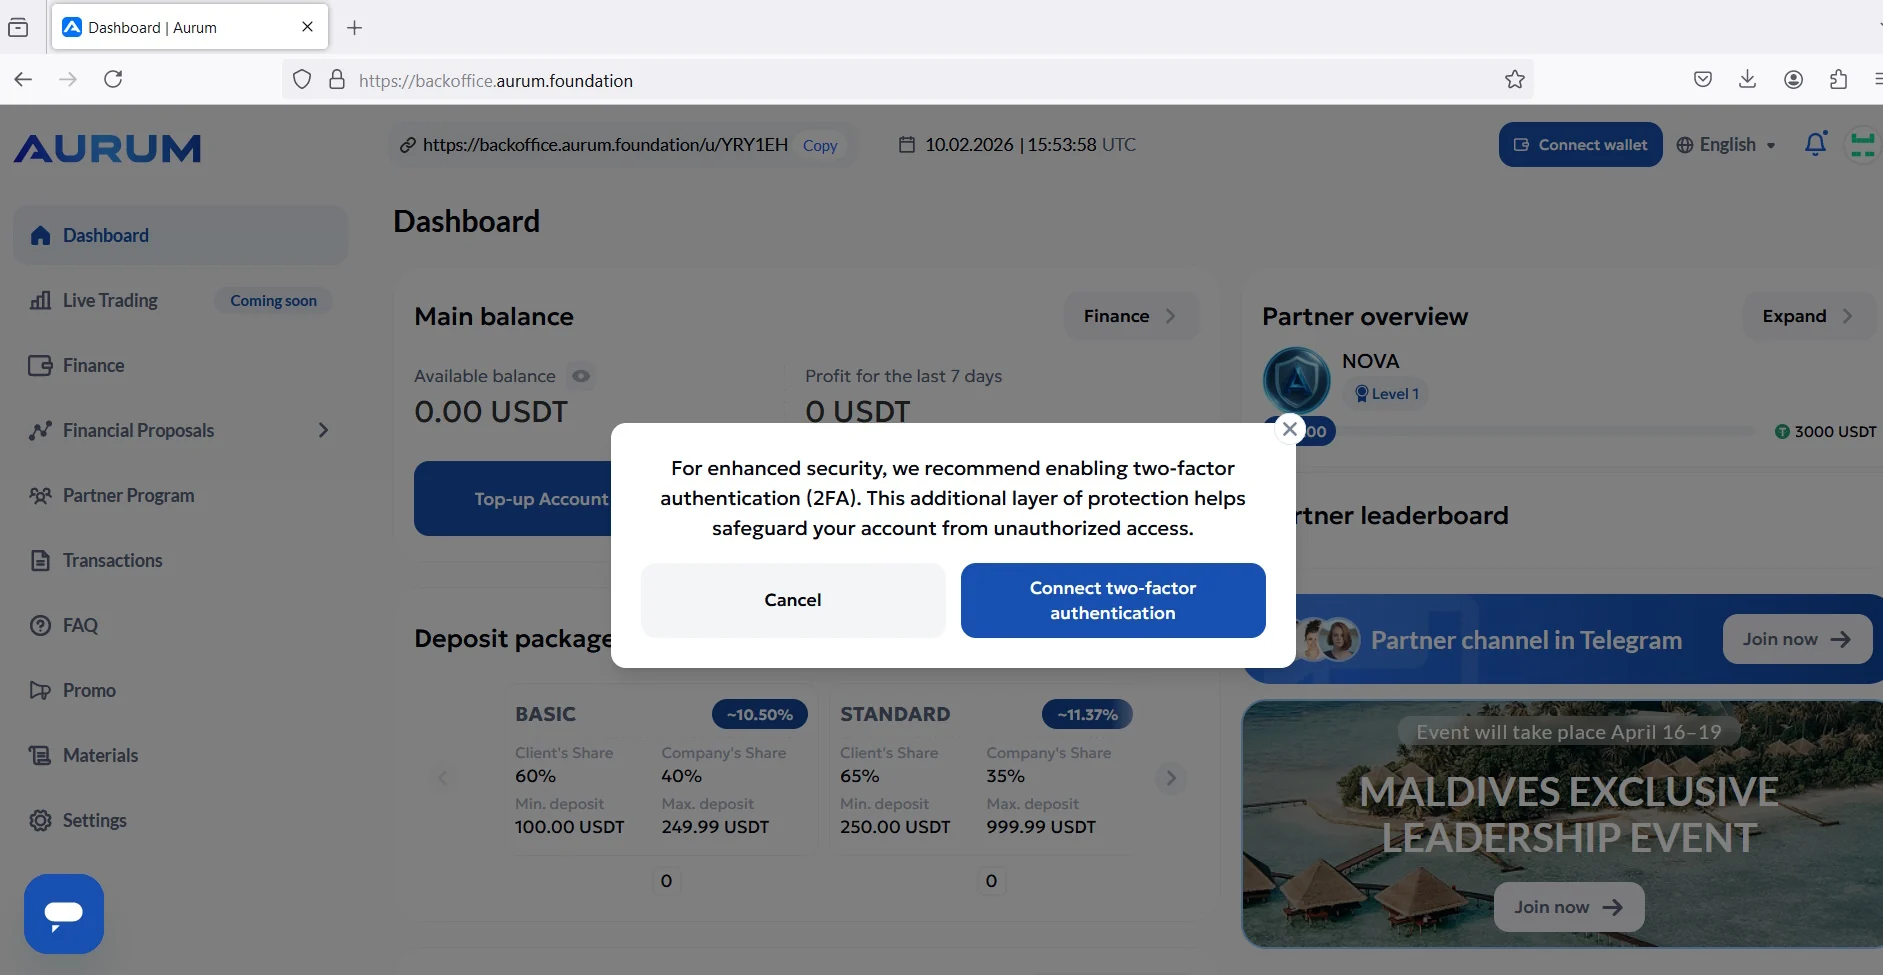This screenshot has width=1883, height=975.
Task: Click the Financial Proposals graph icon
Action: 40,431
